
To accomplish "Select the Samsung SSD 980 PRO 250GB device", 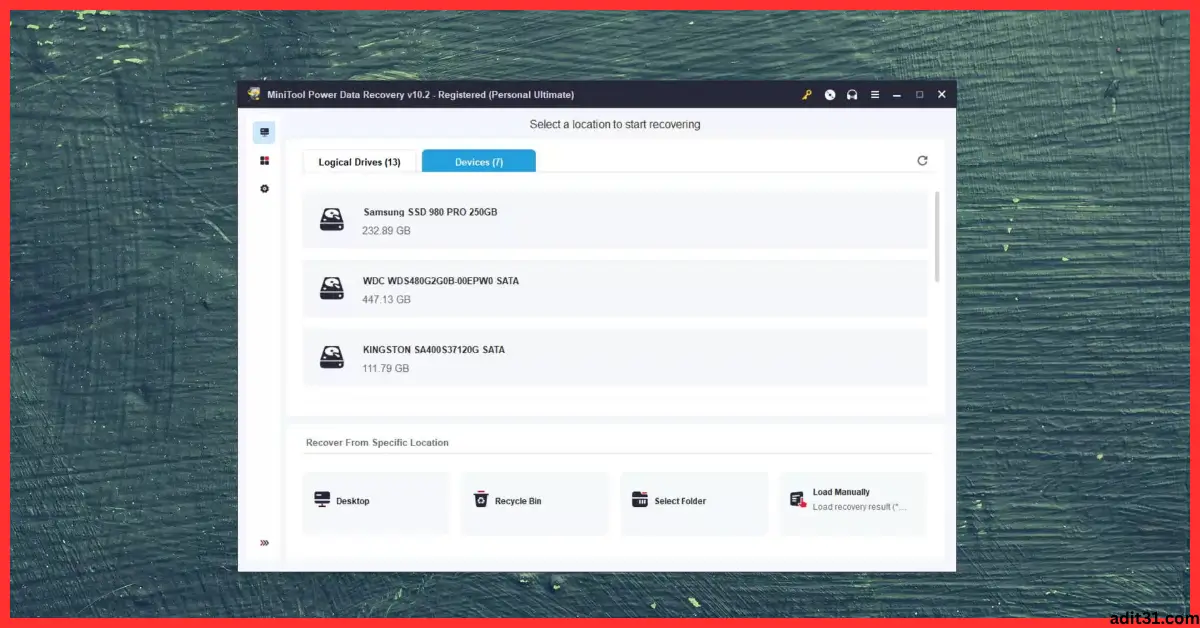I will pyautogui.click(x=615, y=220).
